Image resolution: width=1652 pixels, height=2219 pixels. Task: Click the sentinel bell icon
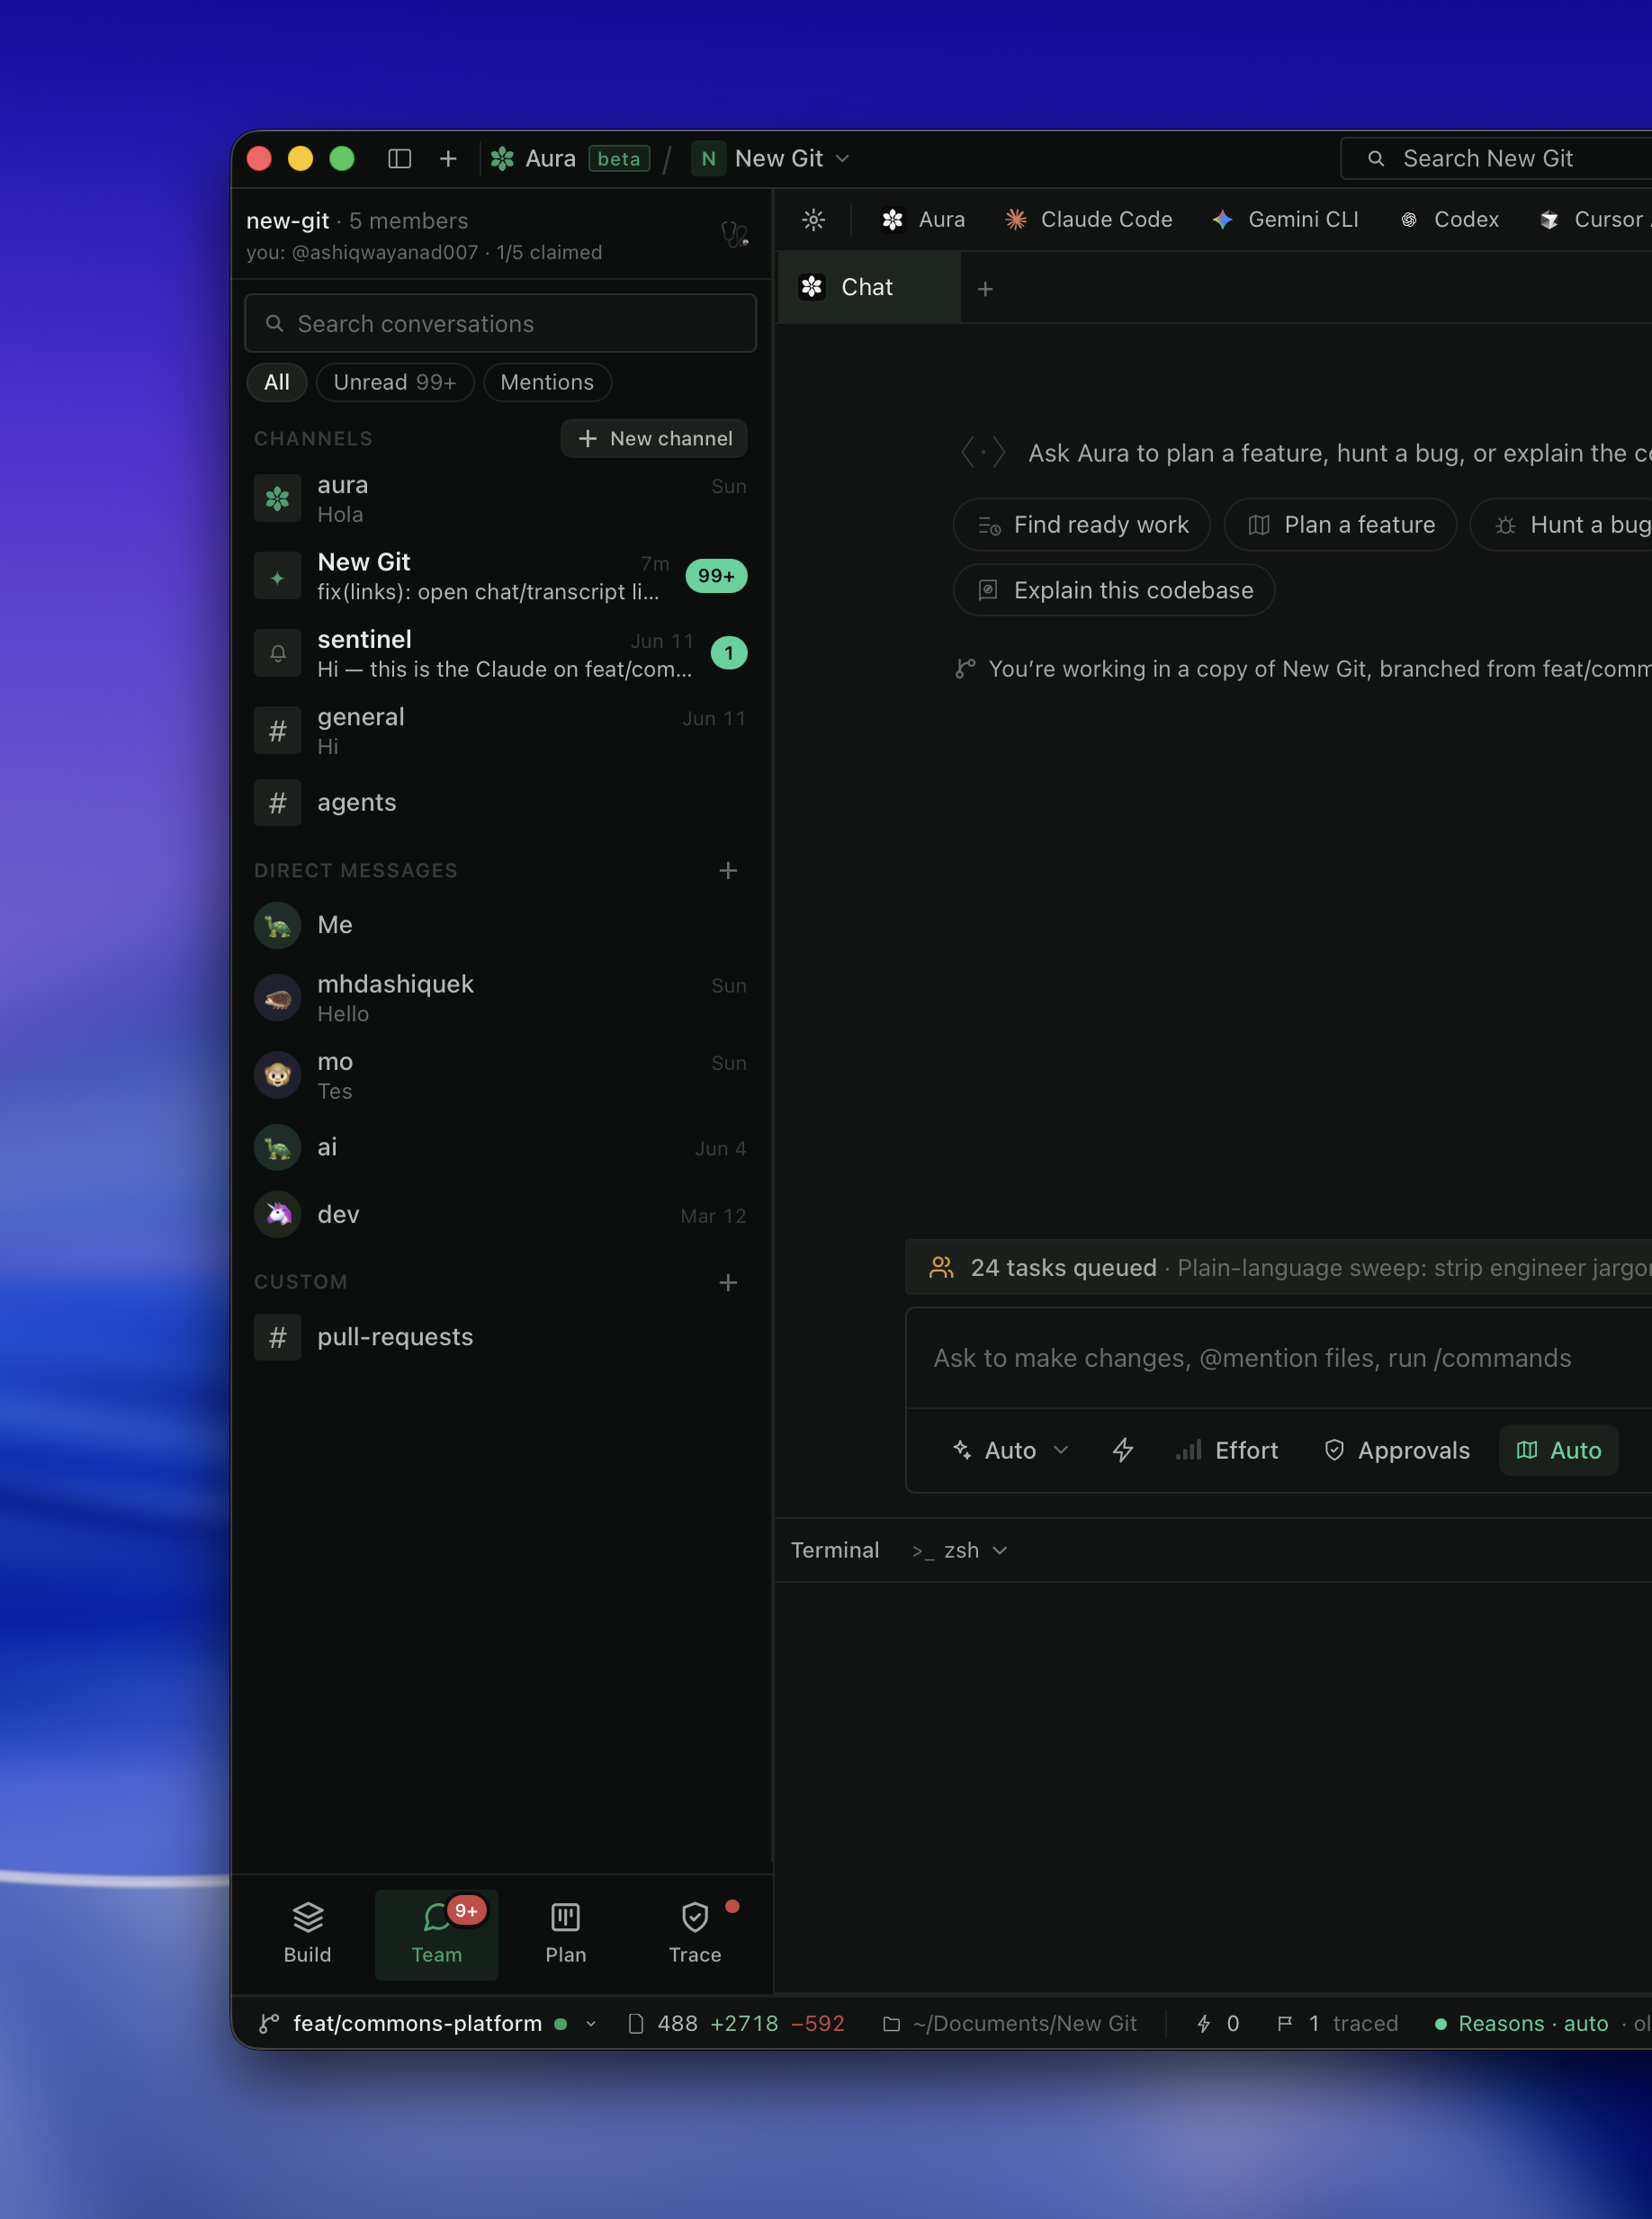click(277, 653)
